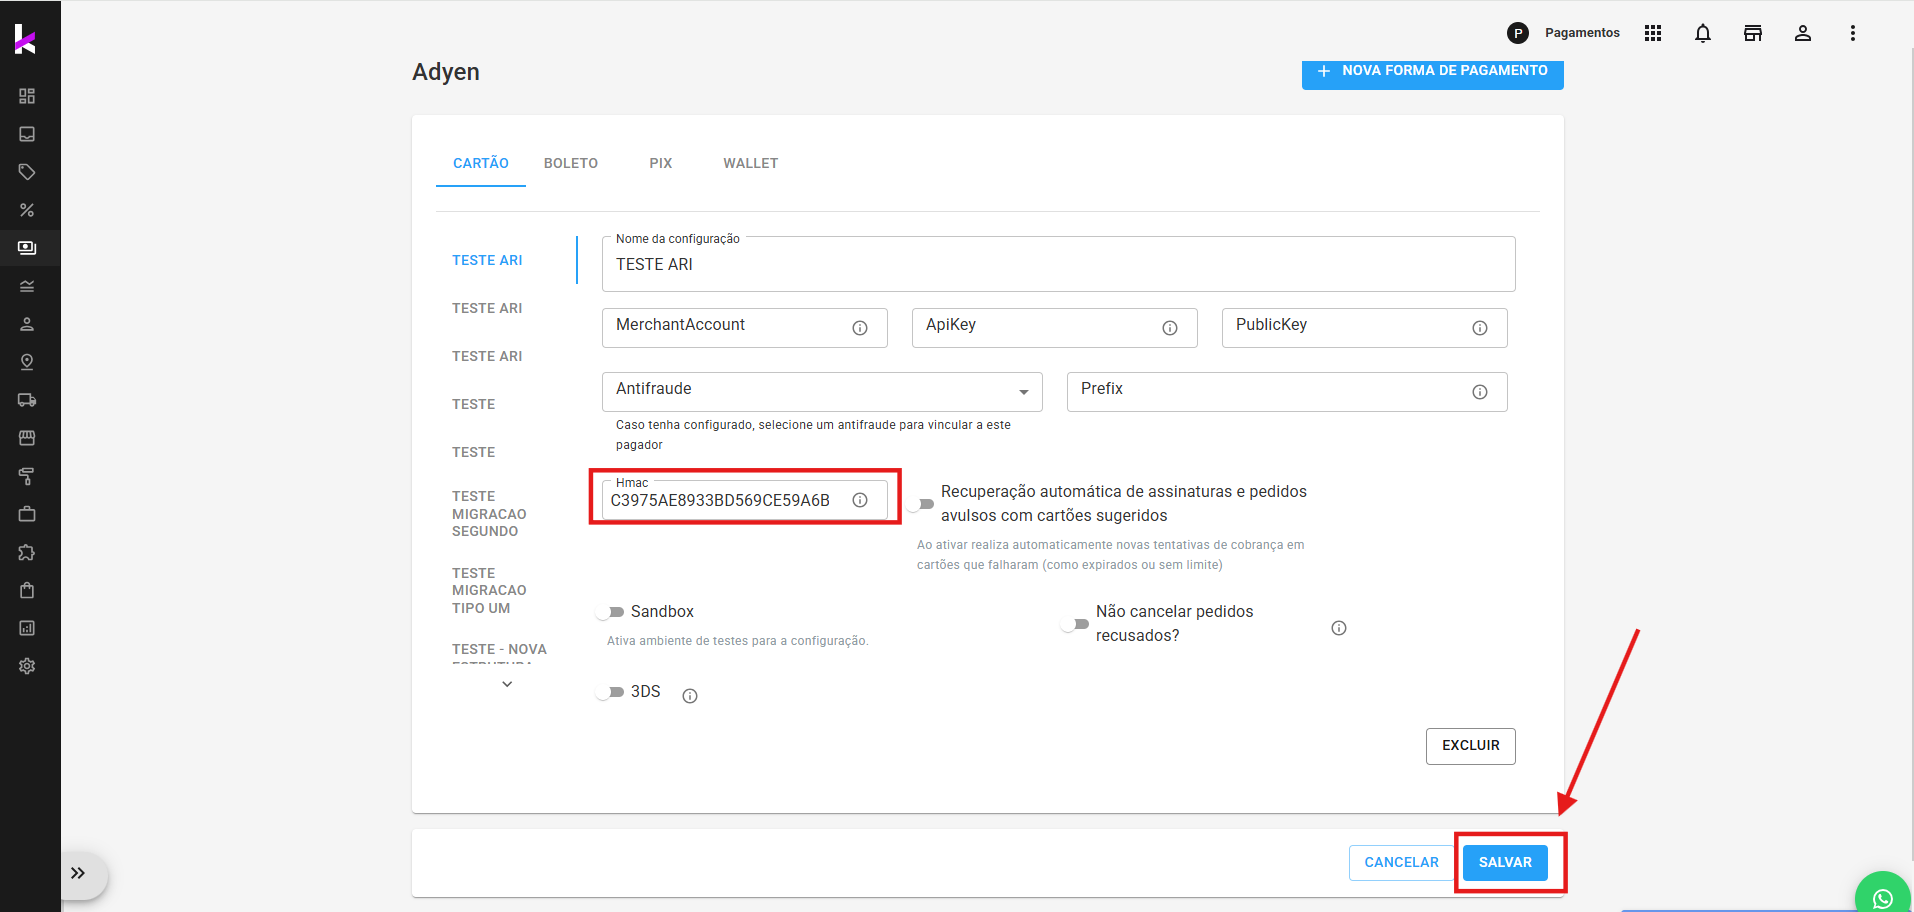The height and width of the screenshot is (912, 1914).
Task: Click the Prefix input field
Action: point(1287,392)
